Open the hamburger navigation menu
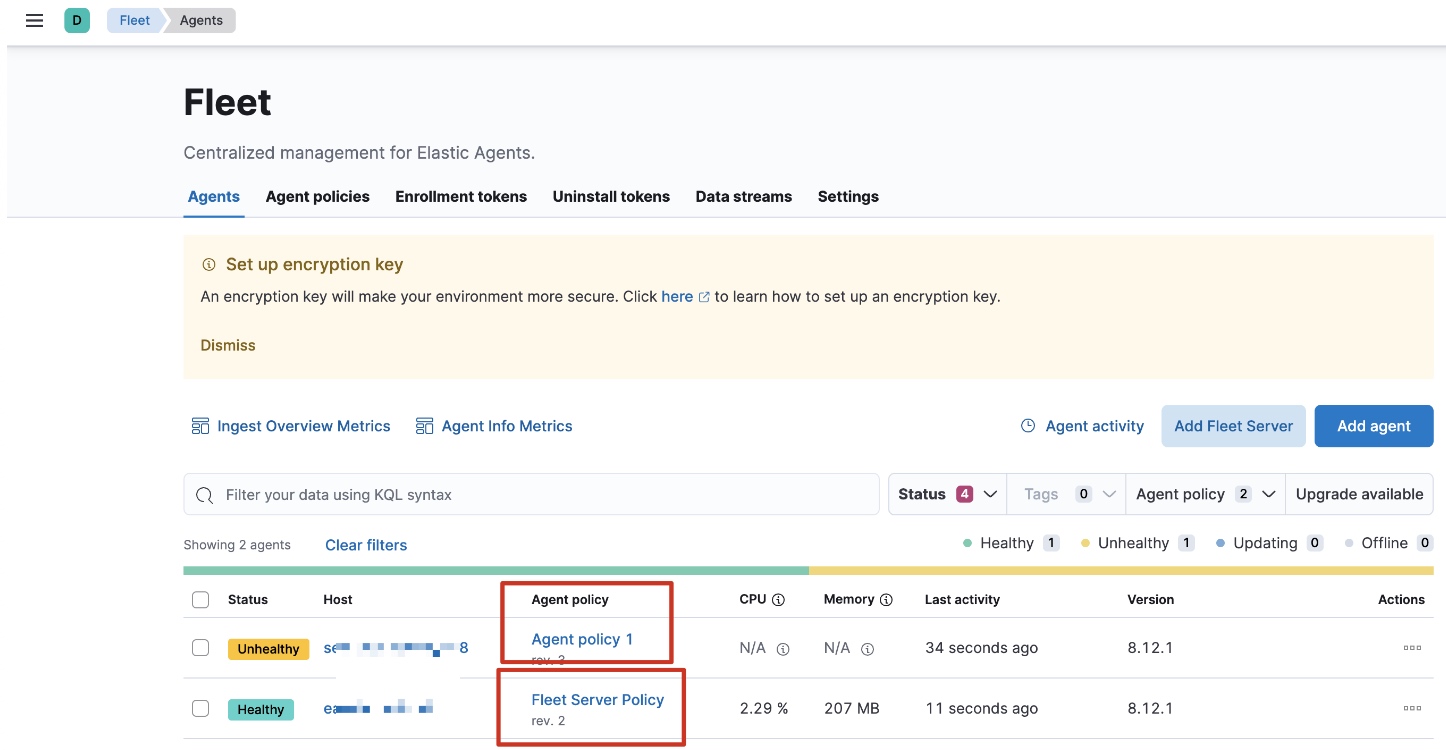Screen dimensions: 1446x750 (x=34, y=20)
